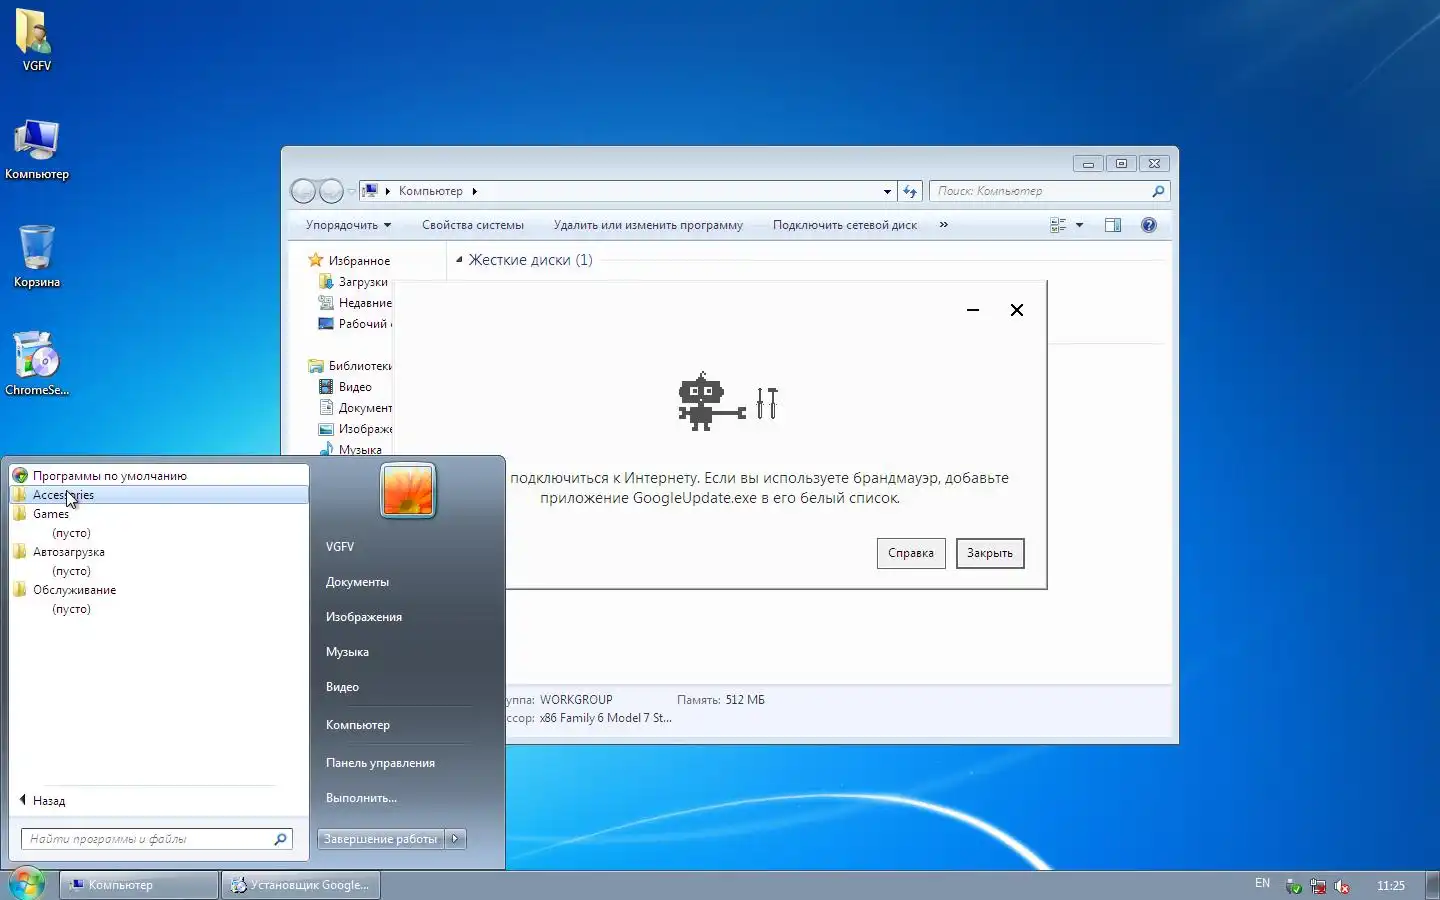Click the Справка button in installer dialog
This screenshot has height=900, width=1440.
911,553
